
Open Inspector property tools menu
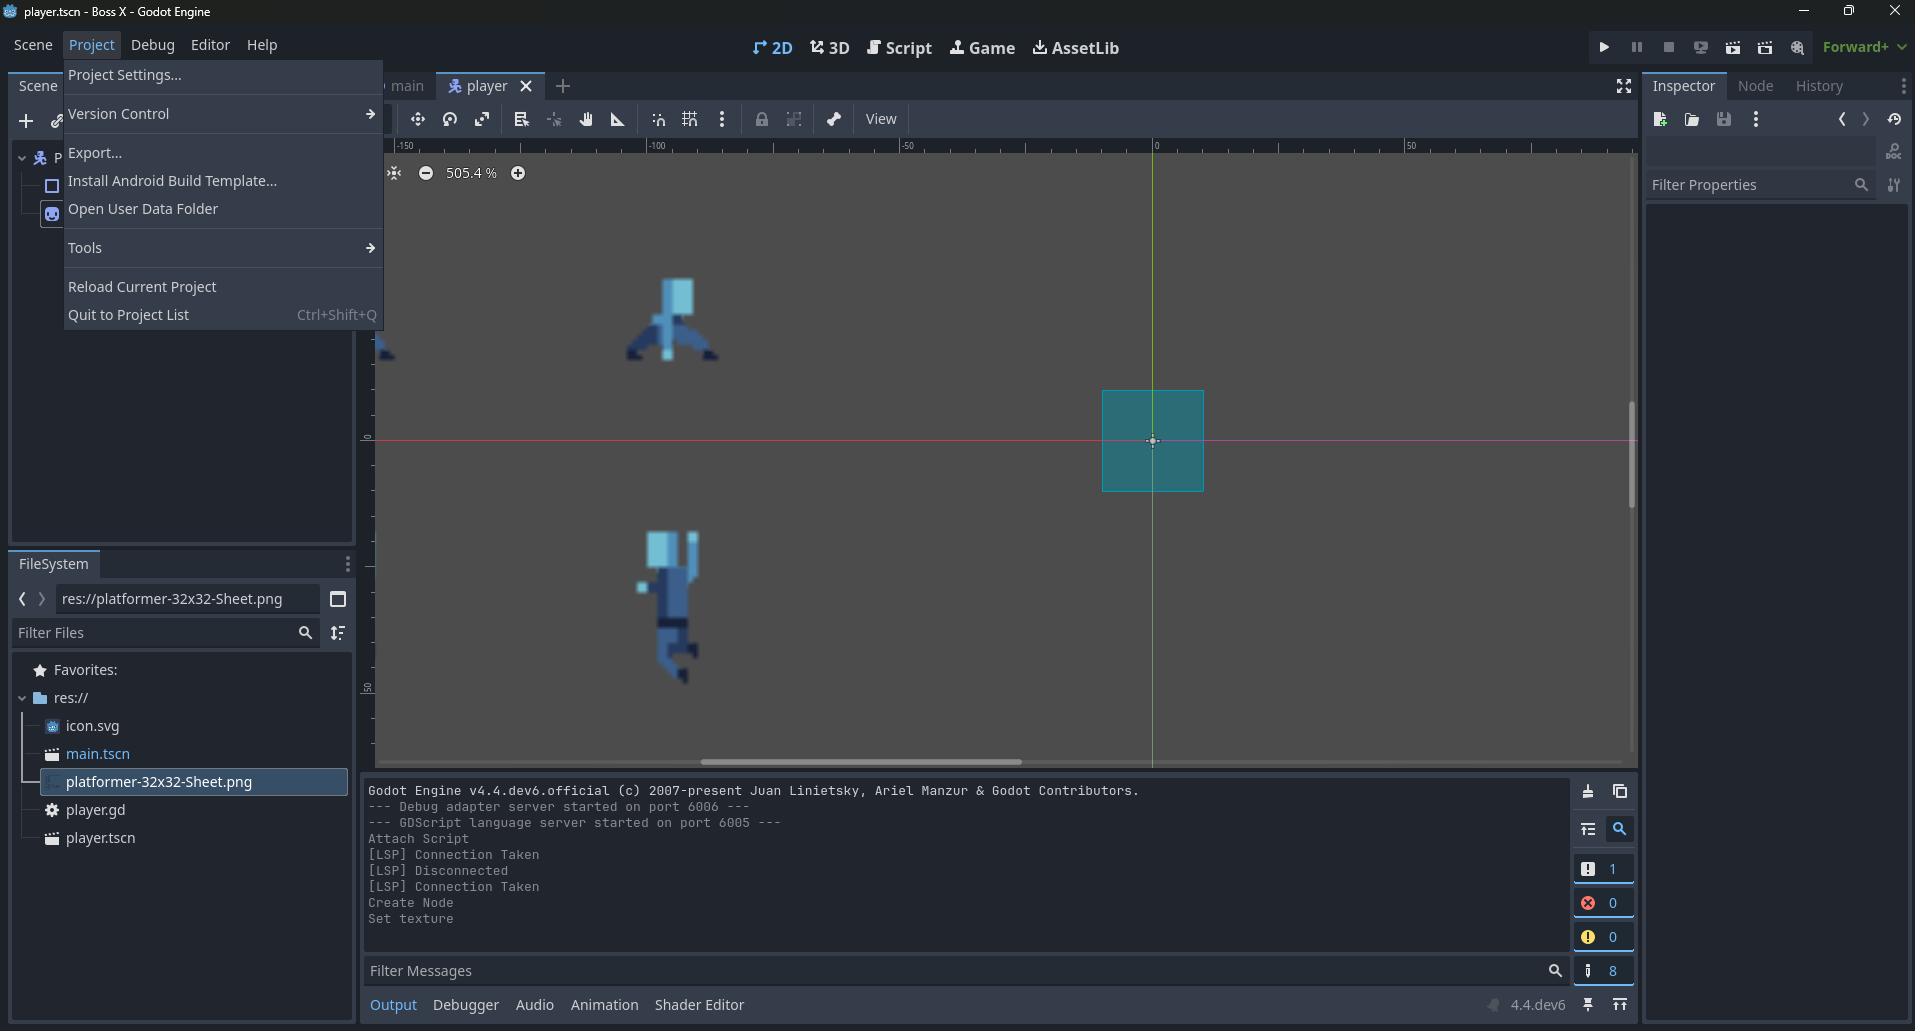coord(1894,185)
